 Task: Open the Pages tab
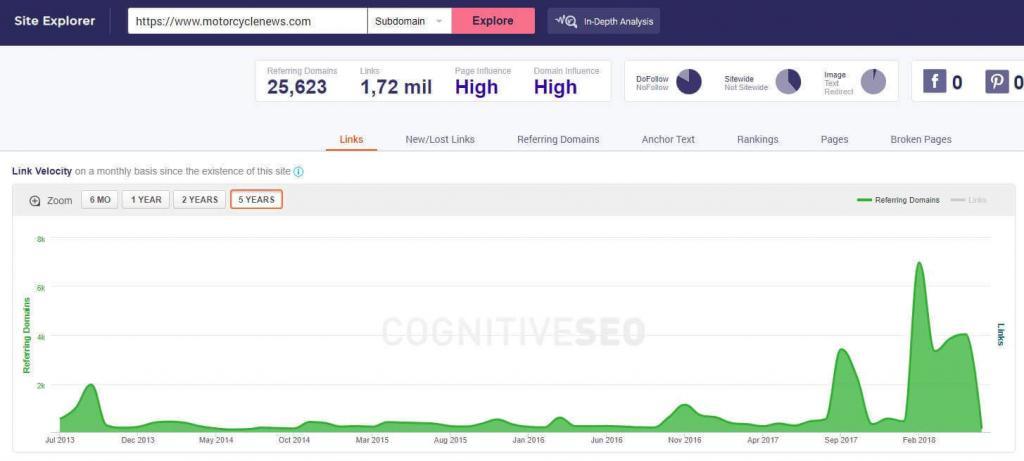pyautogui.click(x=835, y=139)
